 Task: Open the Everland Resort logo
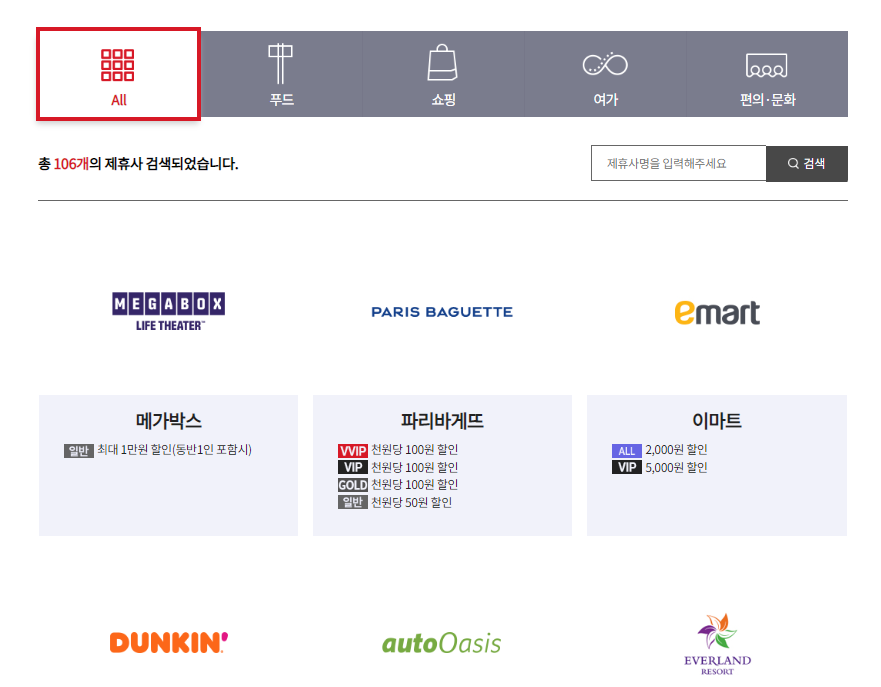click(717, 644)
